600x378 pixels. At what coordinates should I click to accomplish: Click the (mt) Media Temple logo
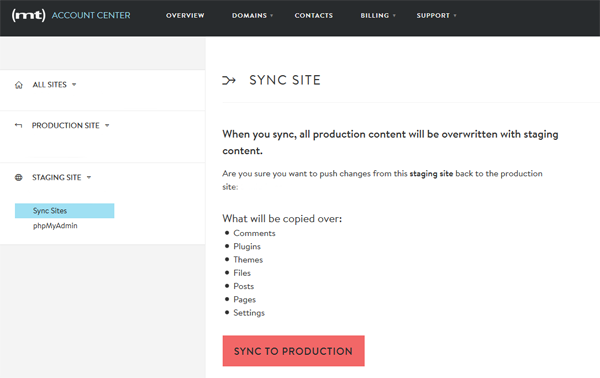[29, 15]
